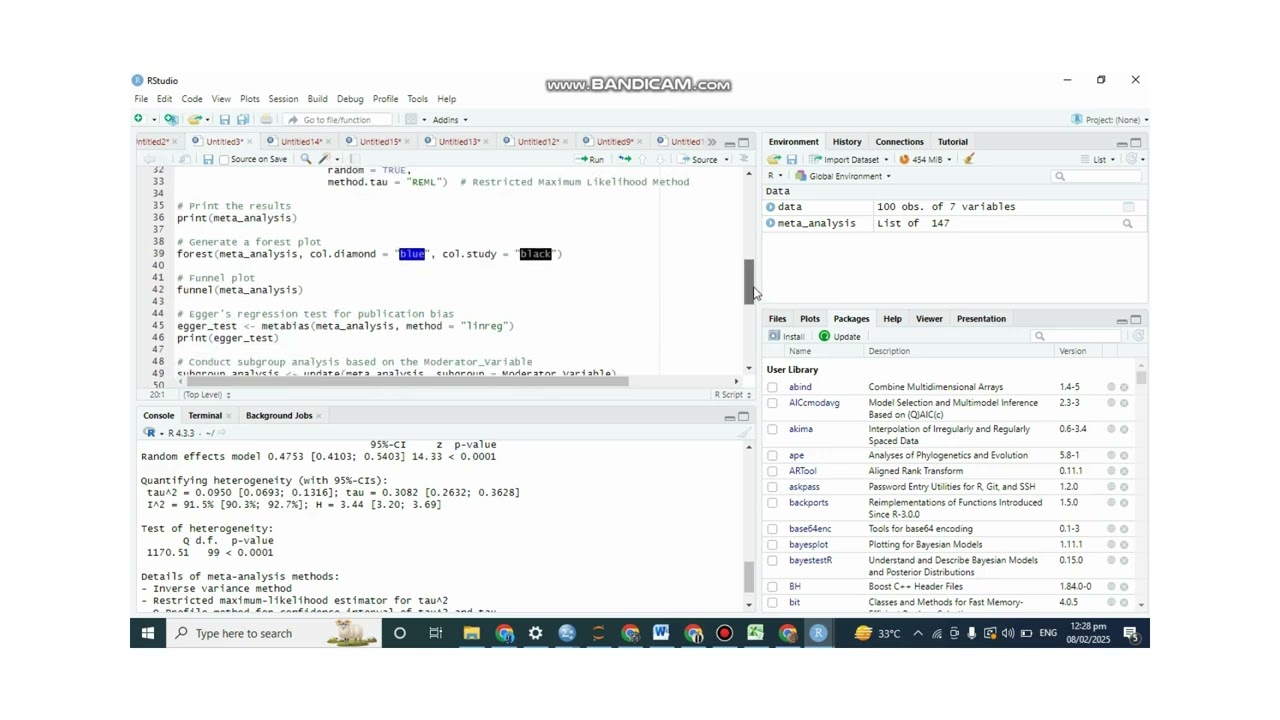The image size is (1280, 720).
Task: Check the AICcmodavg package checkbox
Action: tap(772, 403)
